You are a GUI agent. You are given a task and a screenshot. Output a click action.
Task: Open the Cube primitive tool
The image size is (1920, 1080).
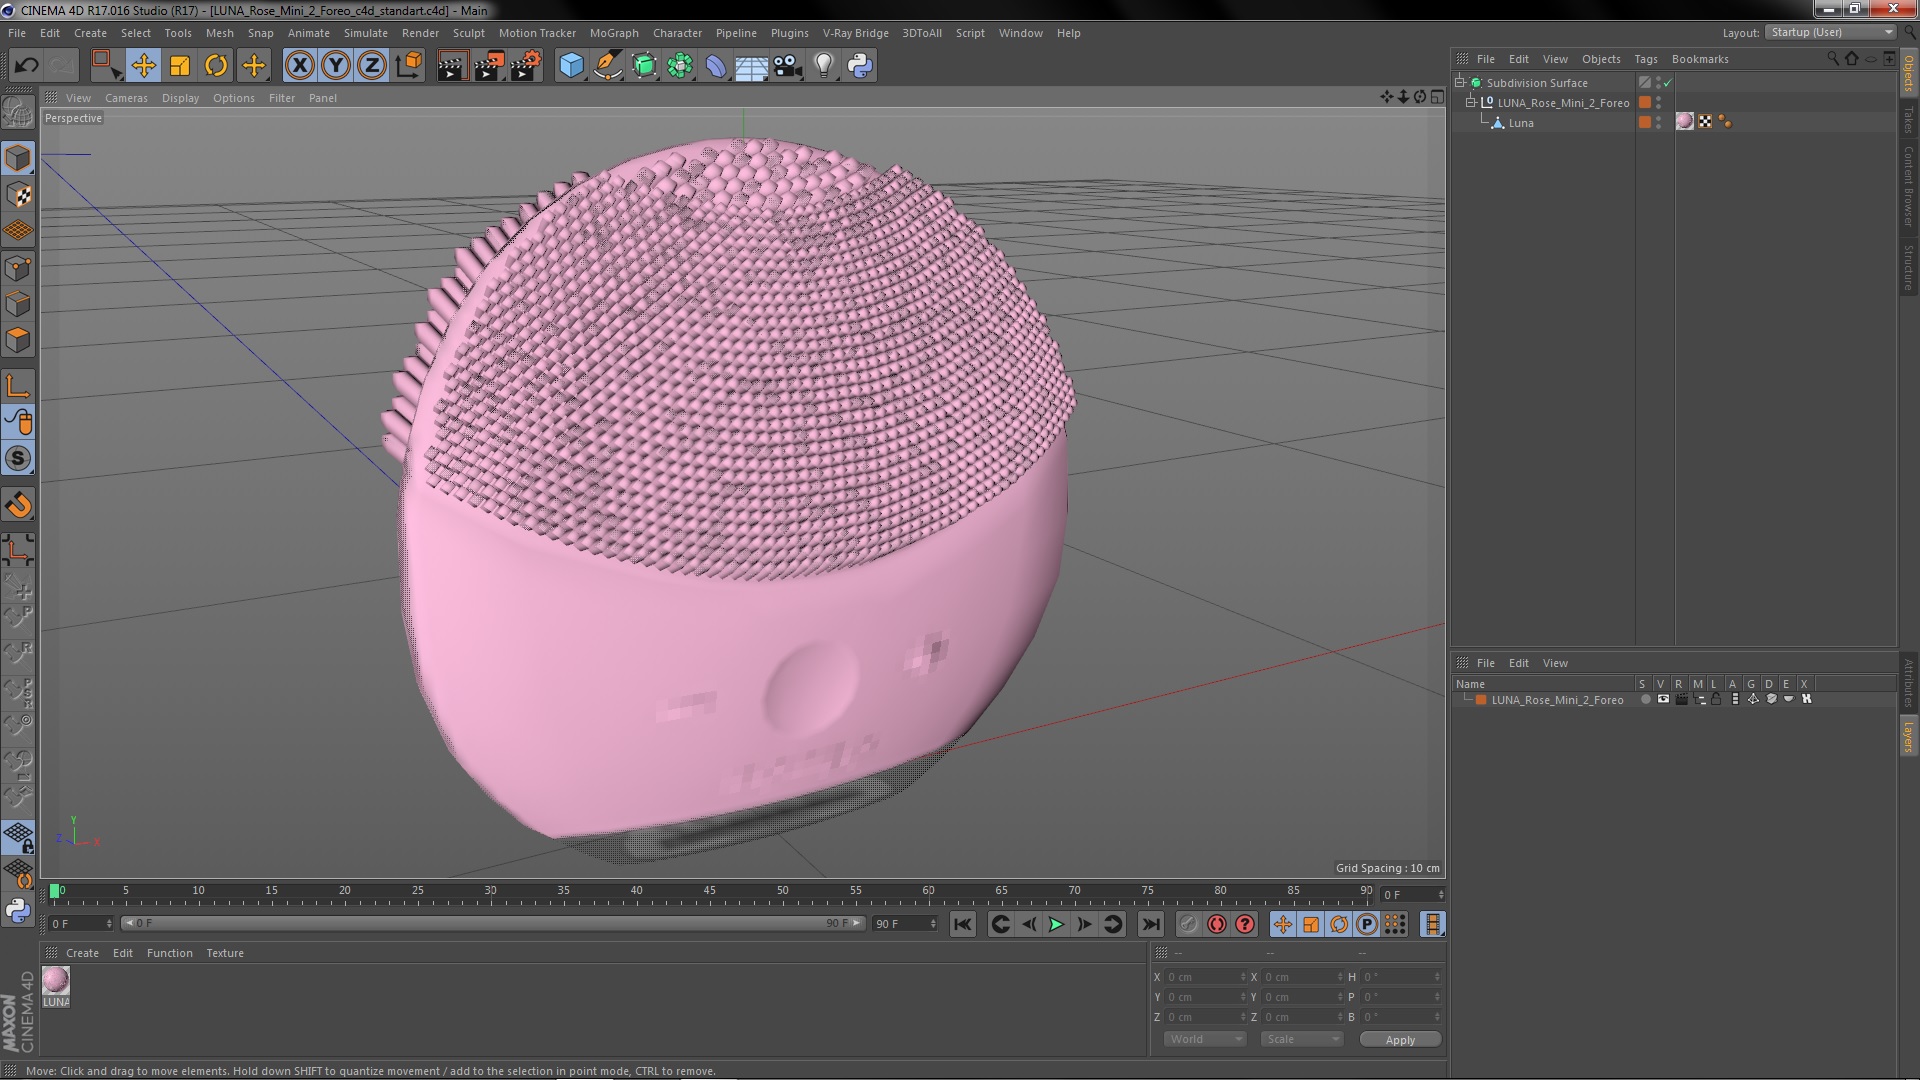pos(571,66)
